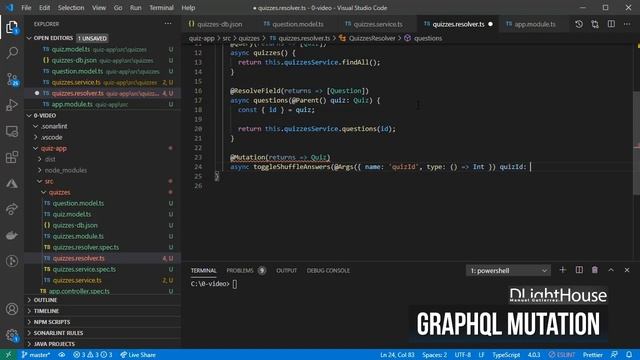Viewport: 640px width, 360px height.
Task: Open Manage gear icon
Action: click(x=12, y=335)
